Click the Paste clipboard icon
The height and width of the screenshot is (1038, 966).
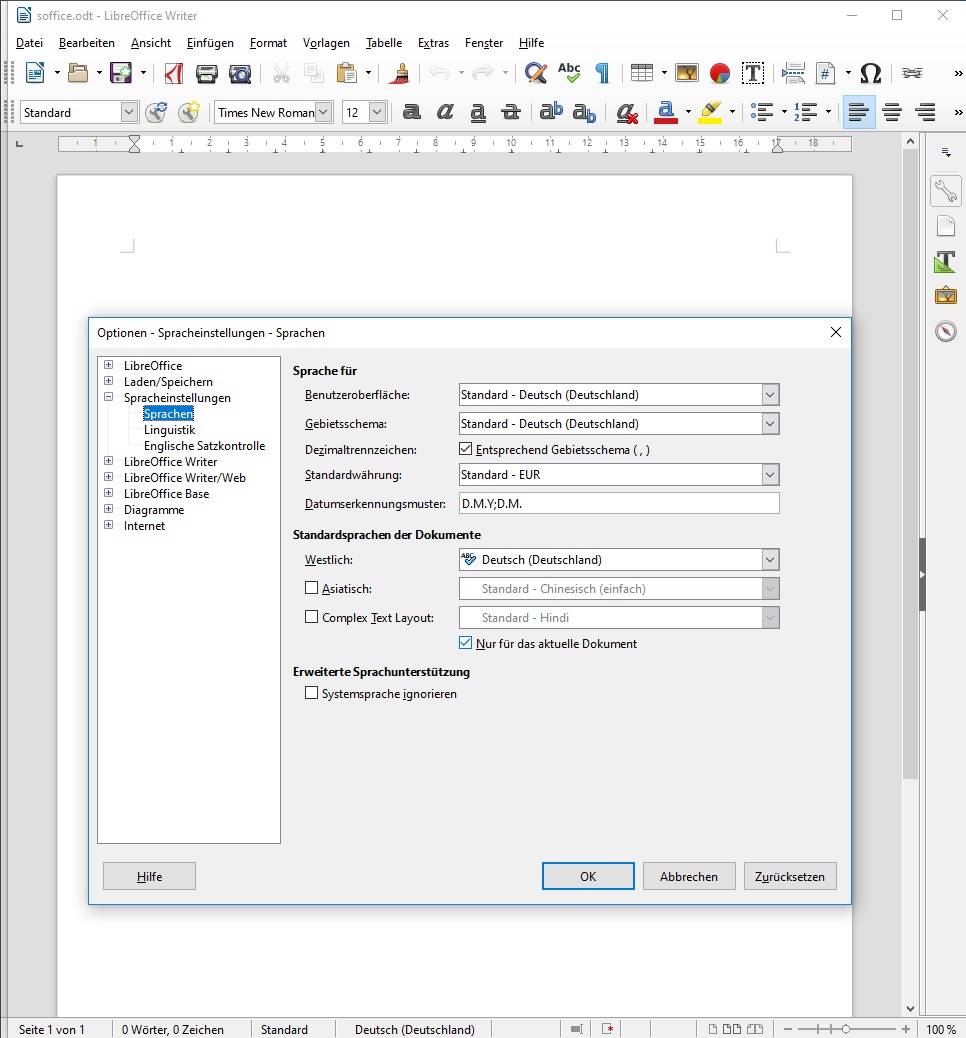coord(346,73)
